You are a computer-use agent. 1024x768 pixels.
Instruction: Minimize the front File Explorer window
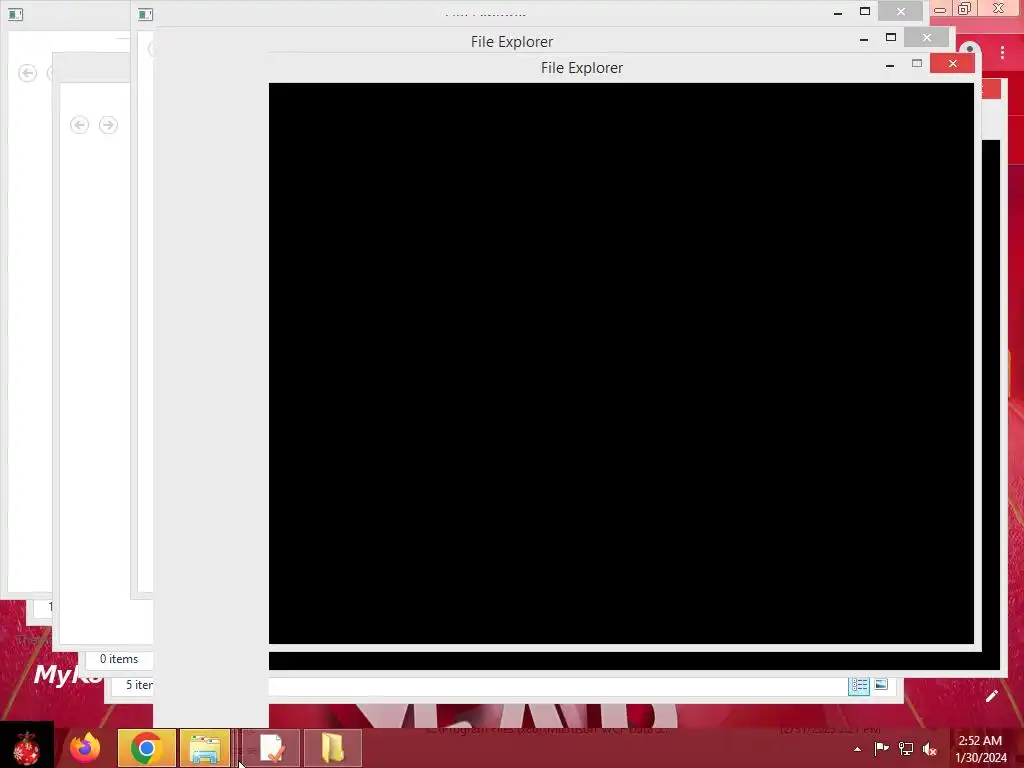889,65
